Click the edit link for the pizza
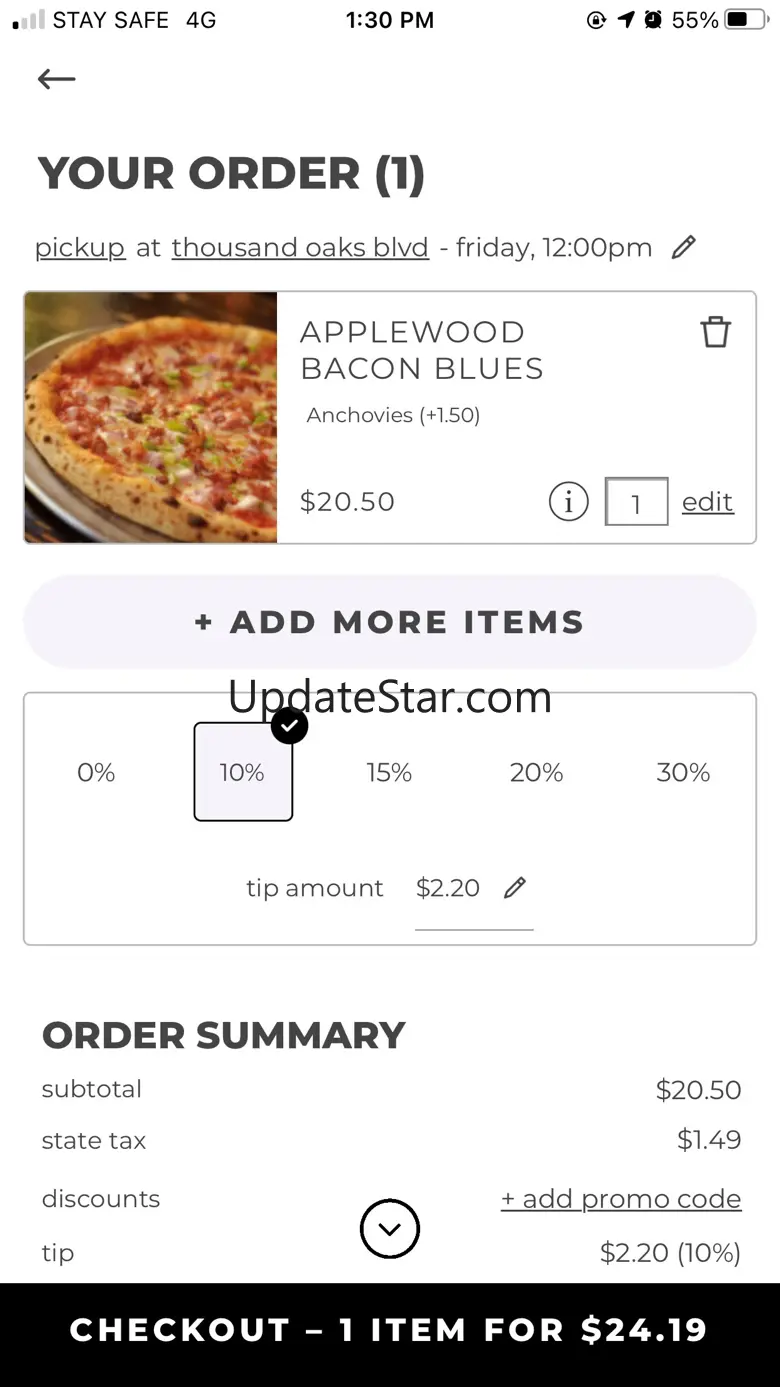This screenshot has height=1387, width=780. (x=707, y=502)
